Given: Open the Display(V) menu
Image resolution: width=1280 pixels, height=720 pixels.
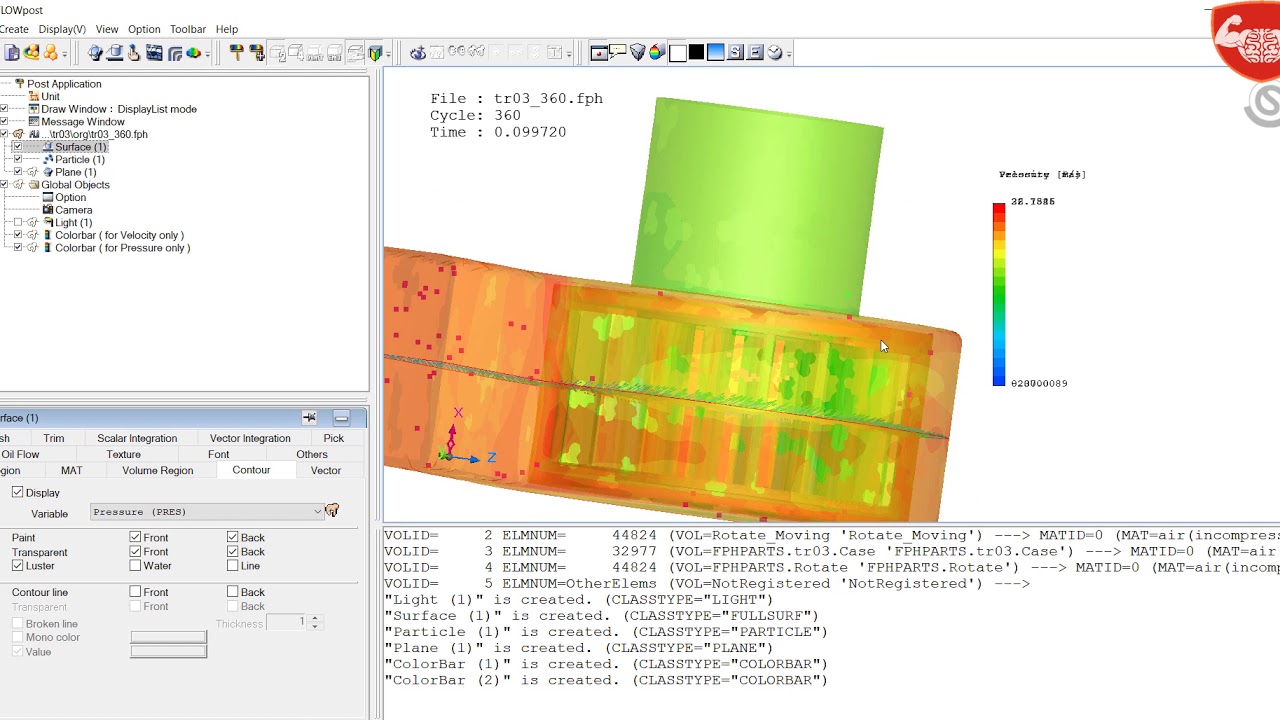Looking at the screenshot, I should (62, 29).
